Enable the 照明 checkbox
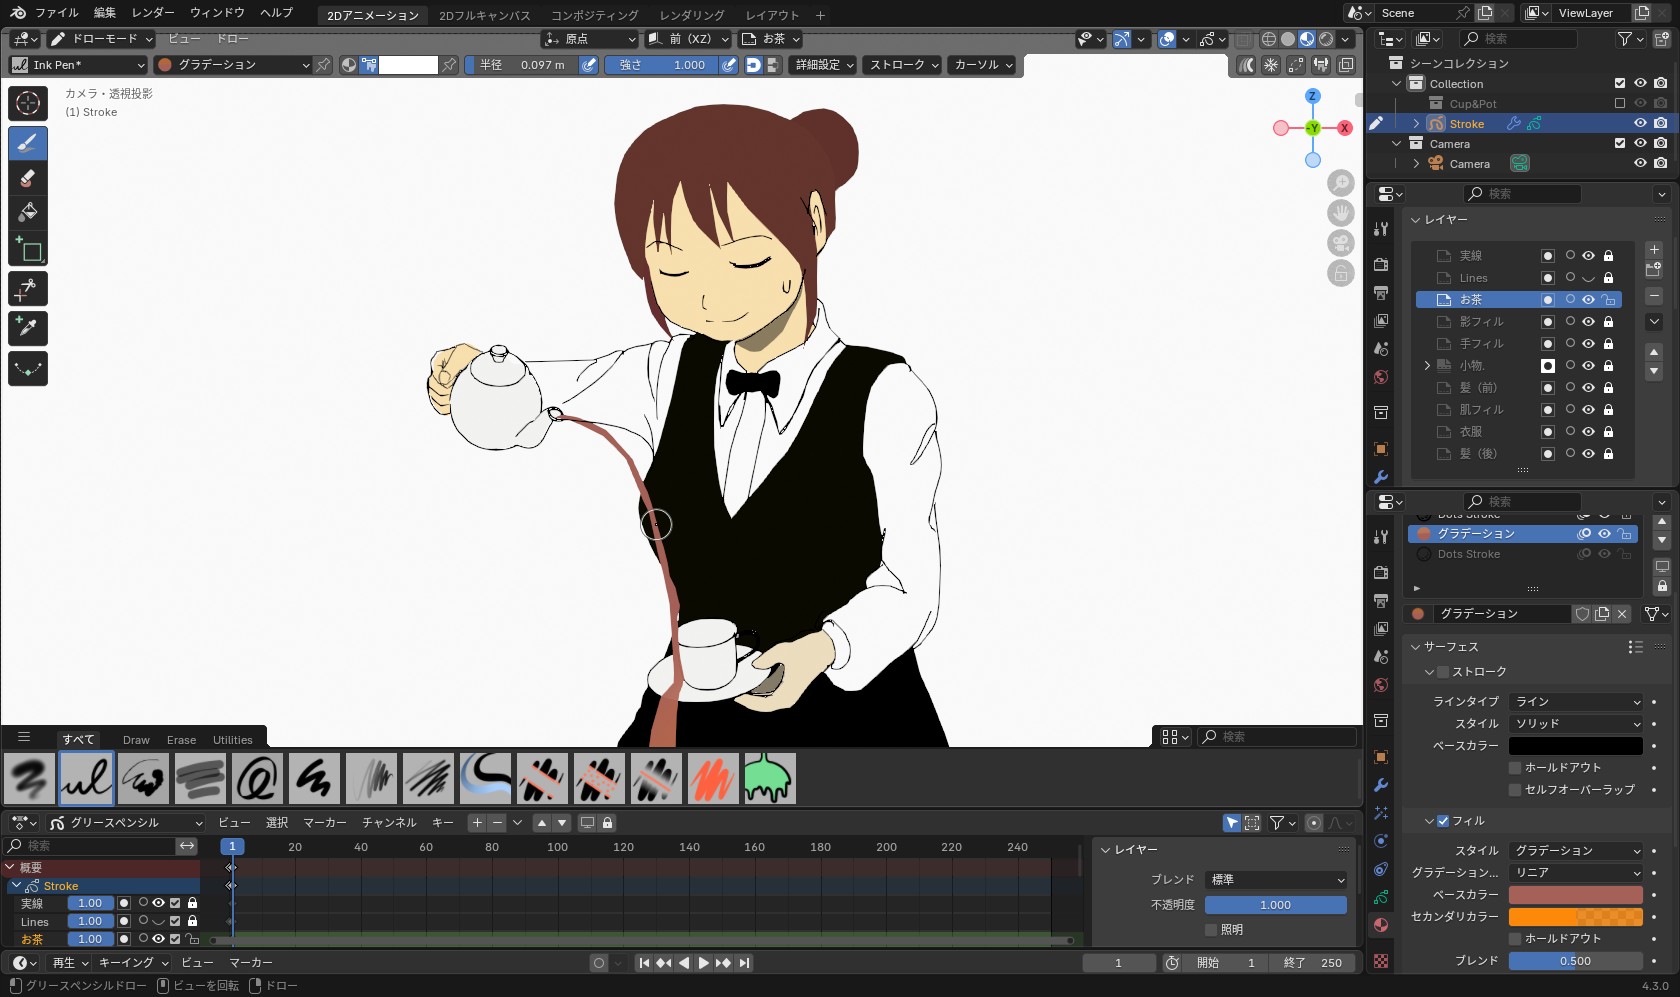Viewport: 1680px width, 997px height. [x=1210, y=929]
